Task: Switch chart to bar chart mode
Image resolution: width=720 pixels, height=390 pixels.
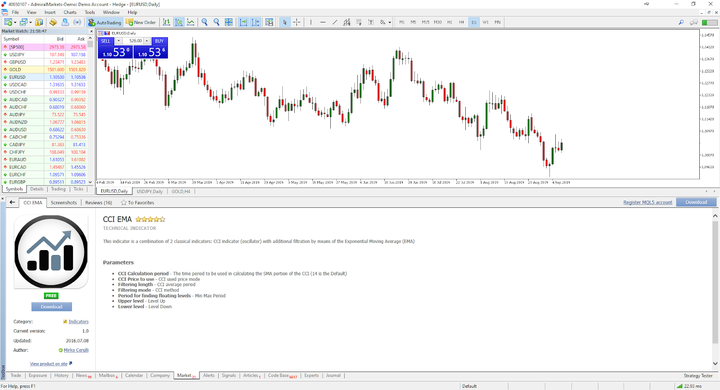Action: (x=166, y=22)
